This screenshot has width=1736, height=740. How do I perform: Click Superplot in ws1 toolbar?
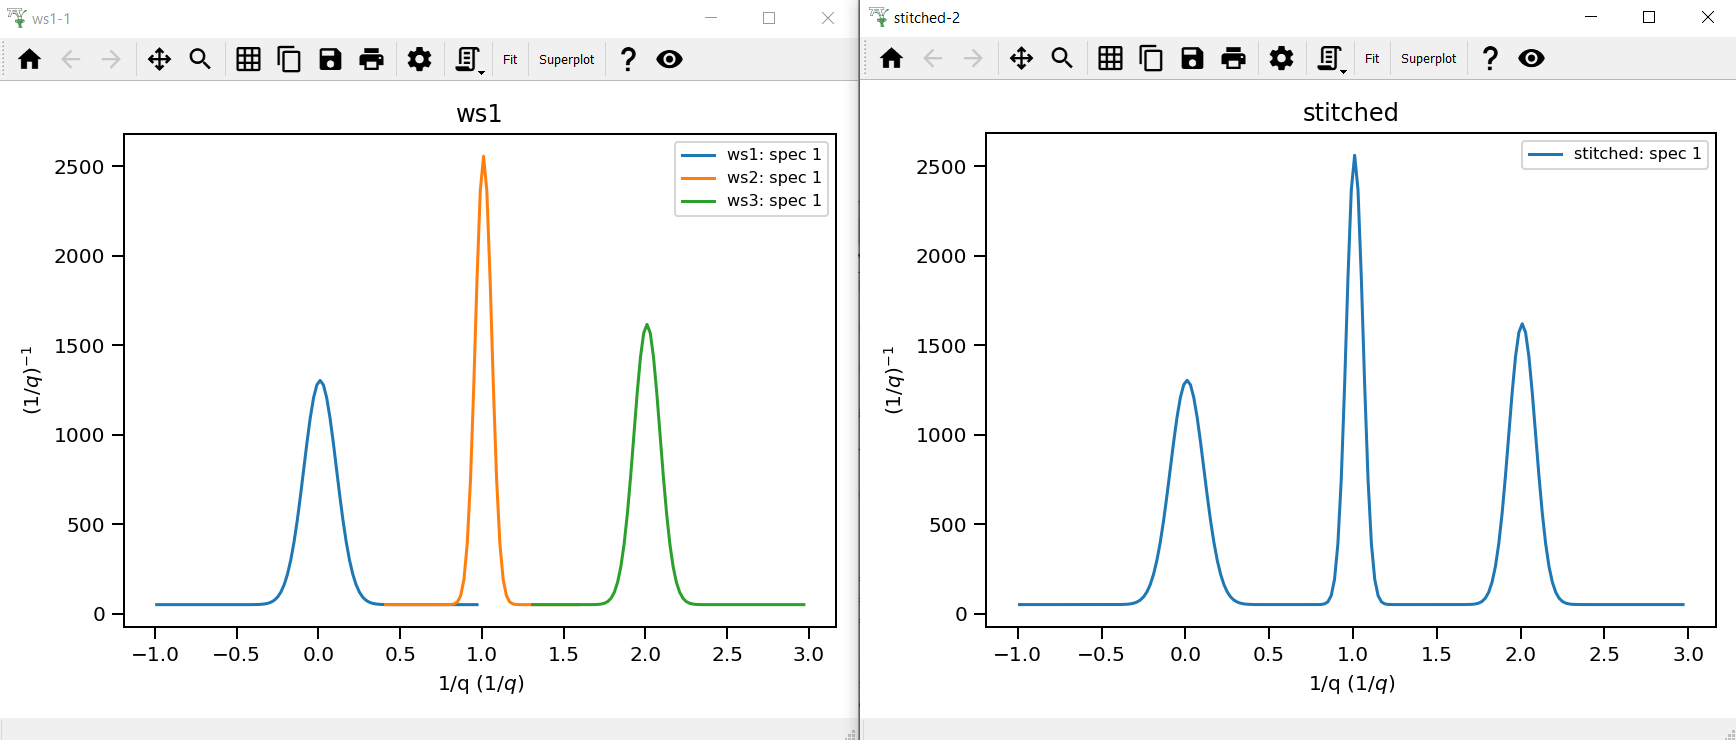pos(566,60)
